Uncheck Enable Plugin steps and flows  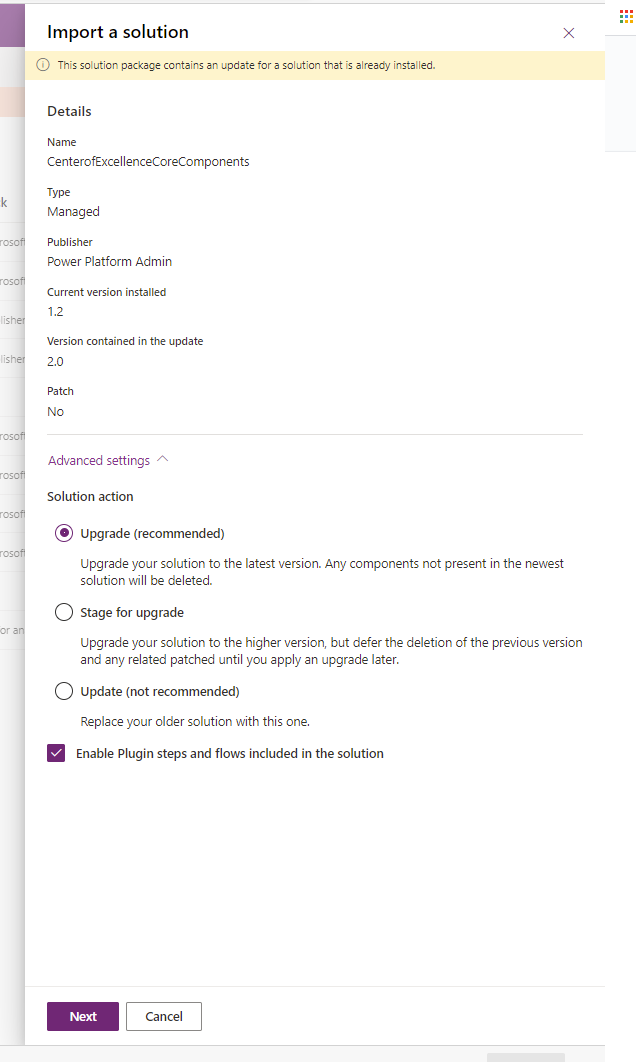click(x=56, y=752)
